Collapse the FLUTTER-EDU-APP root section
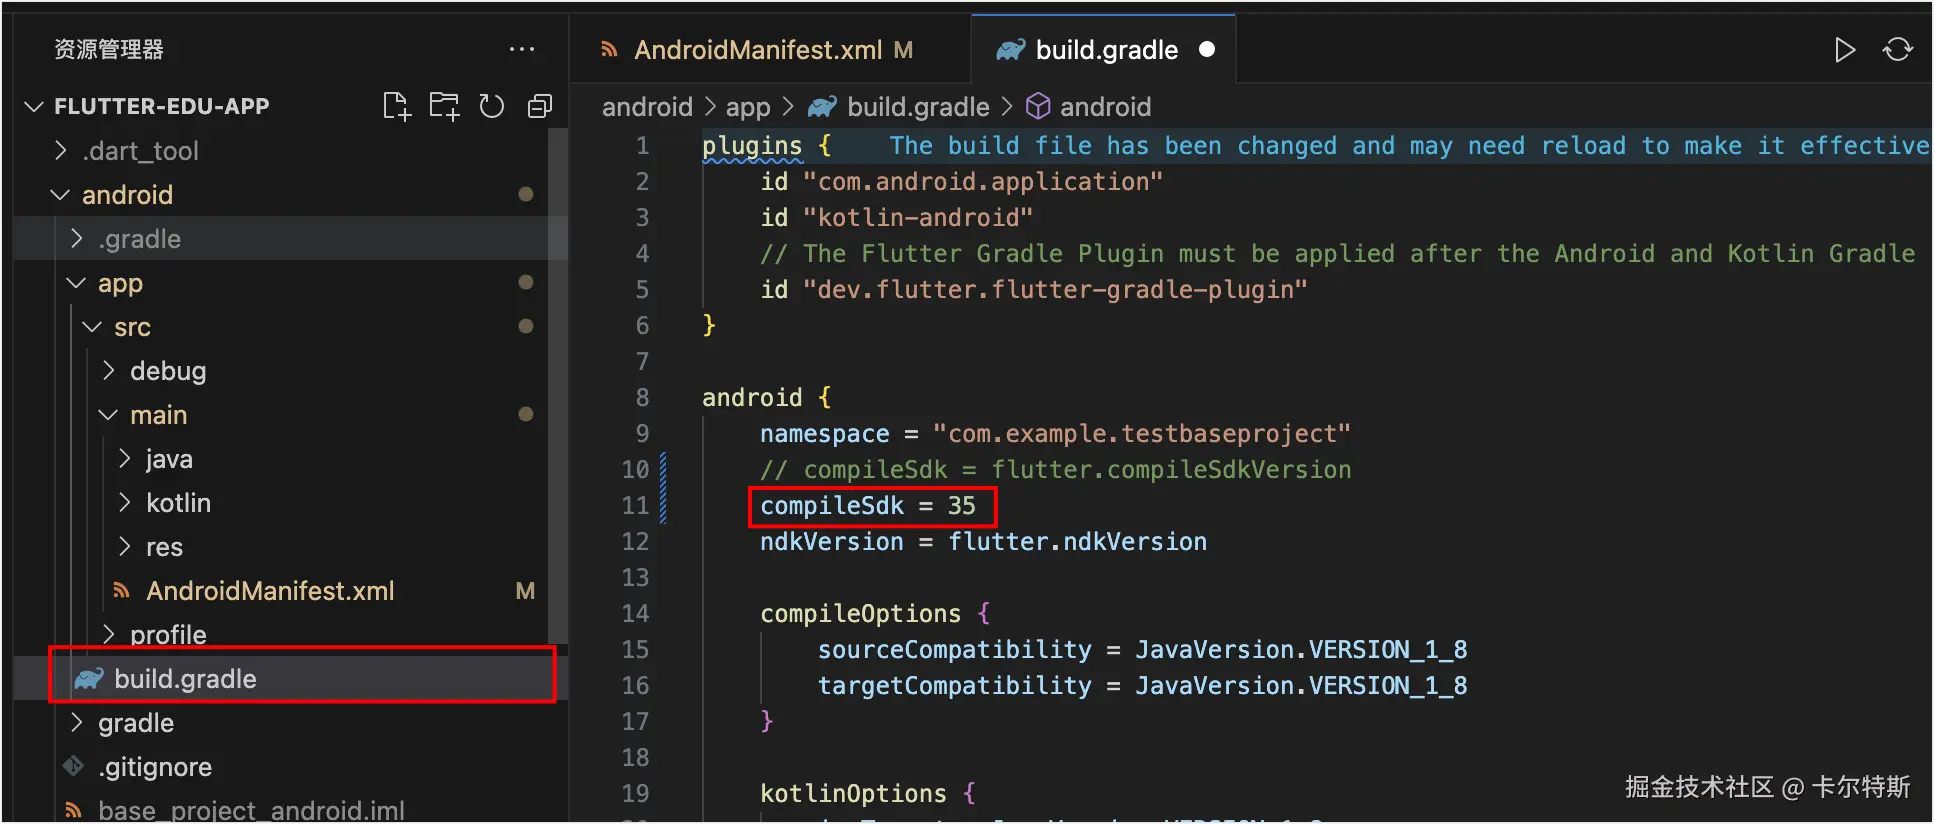This screenshot has height=824, width=1934. tap(34, 106)
